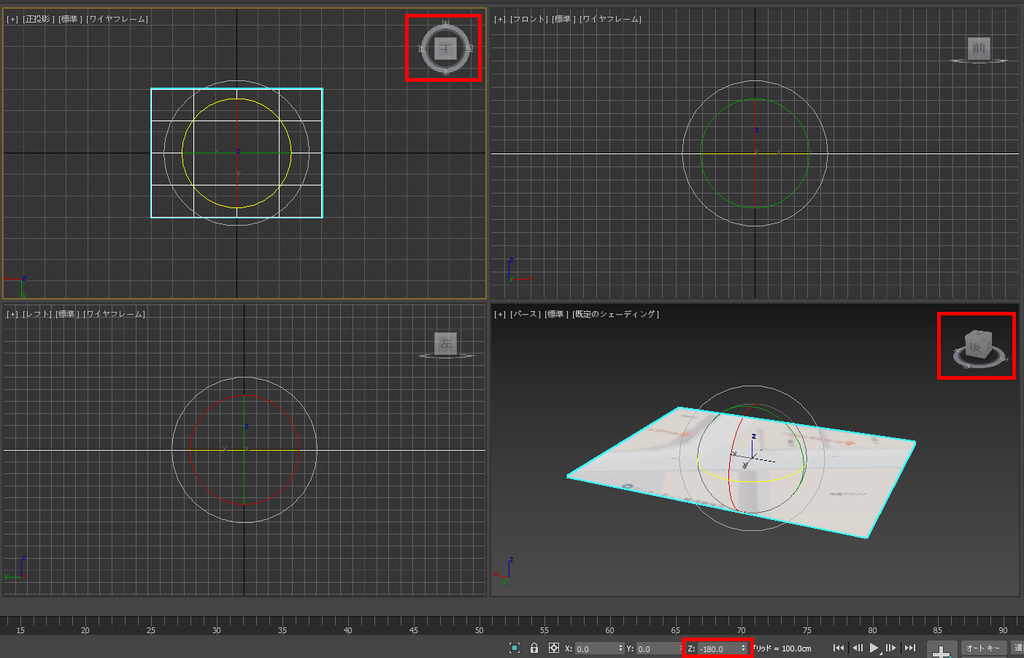
Task: Open [ワイヤフレーム] menu in the 正投影 viewport
Action: [118, 19]
